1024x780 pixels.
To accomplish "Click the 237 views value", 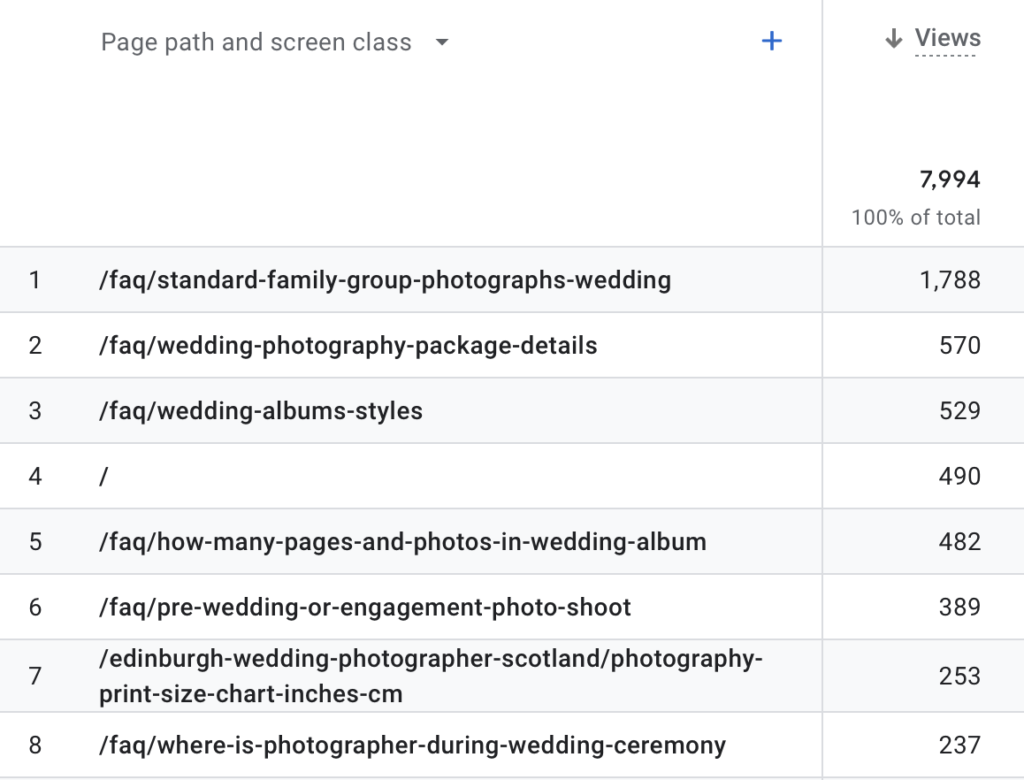I will 959,745.
